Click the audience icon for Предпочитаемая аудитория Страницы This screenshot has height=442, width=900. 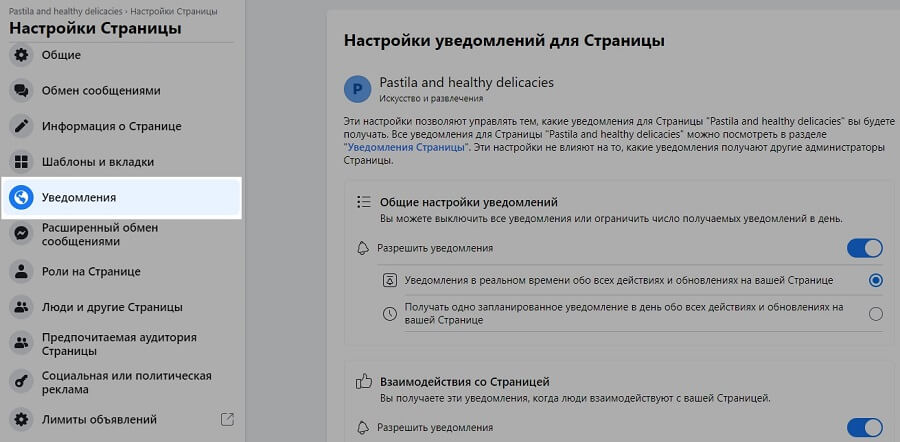21,344
